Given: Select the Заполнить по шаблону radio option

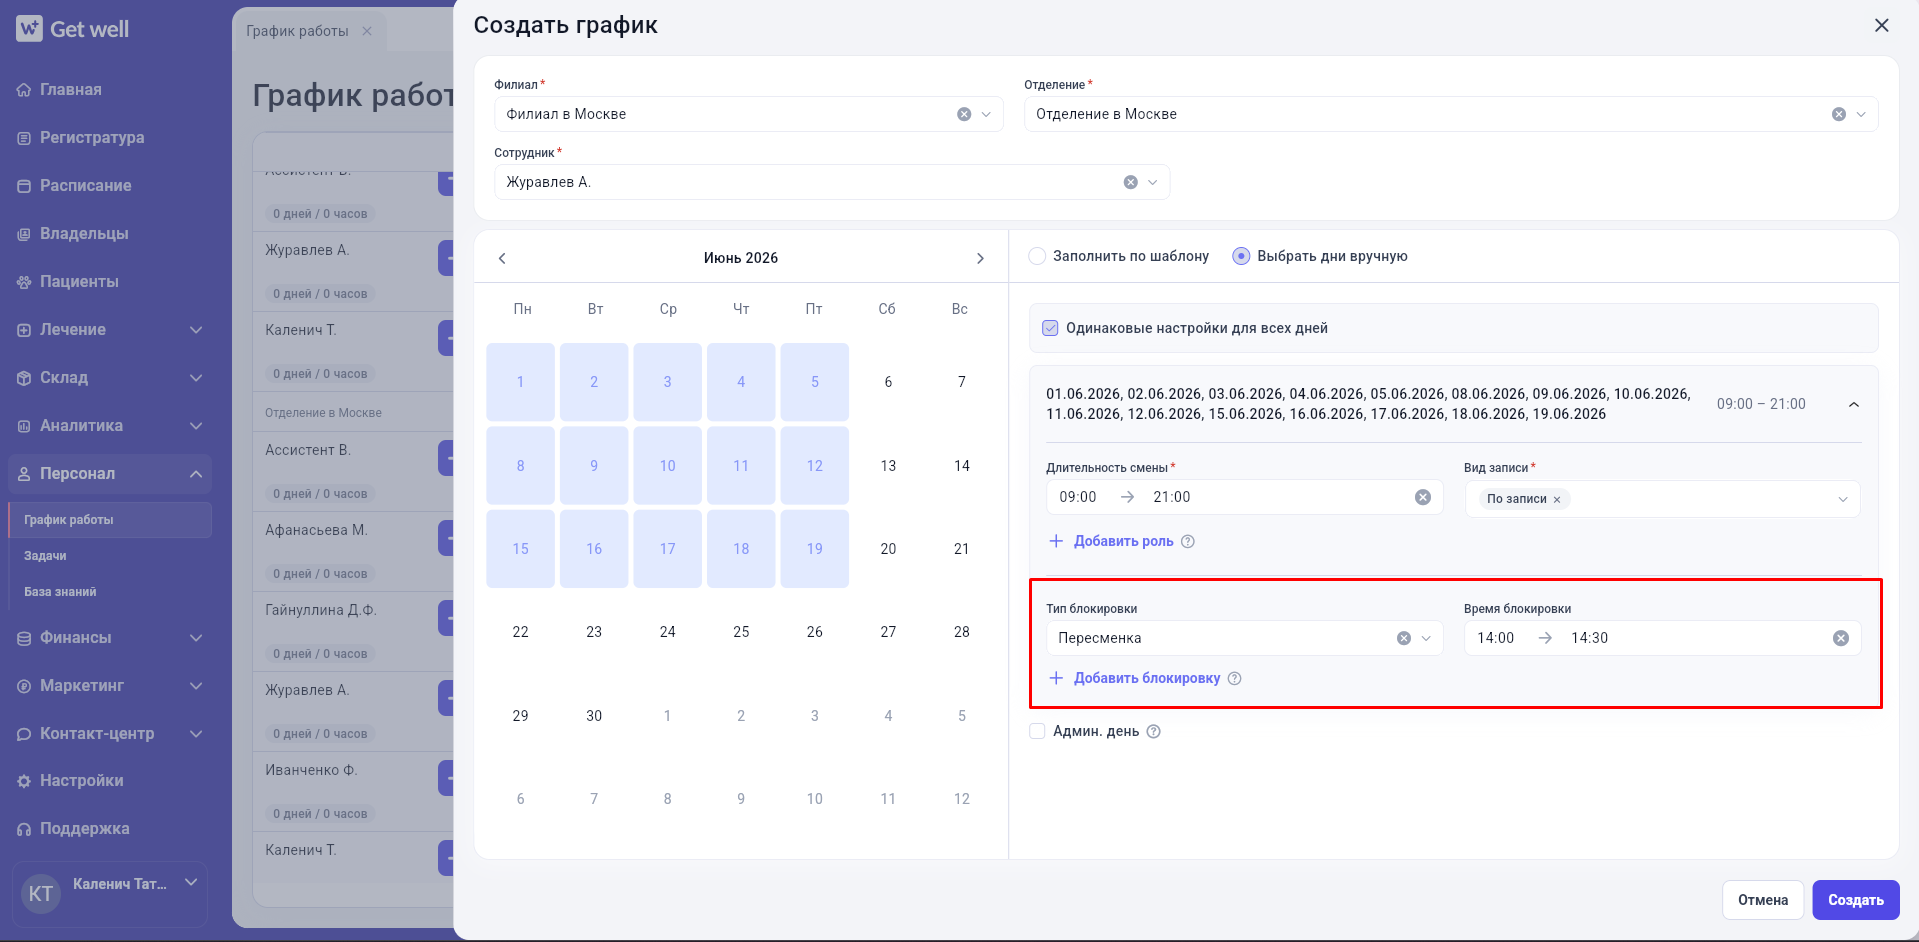Looking at the screenshot, I should click(1037, 256).
